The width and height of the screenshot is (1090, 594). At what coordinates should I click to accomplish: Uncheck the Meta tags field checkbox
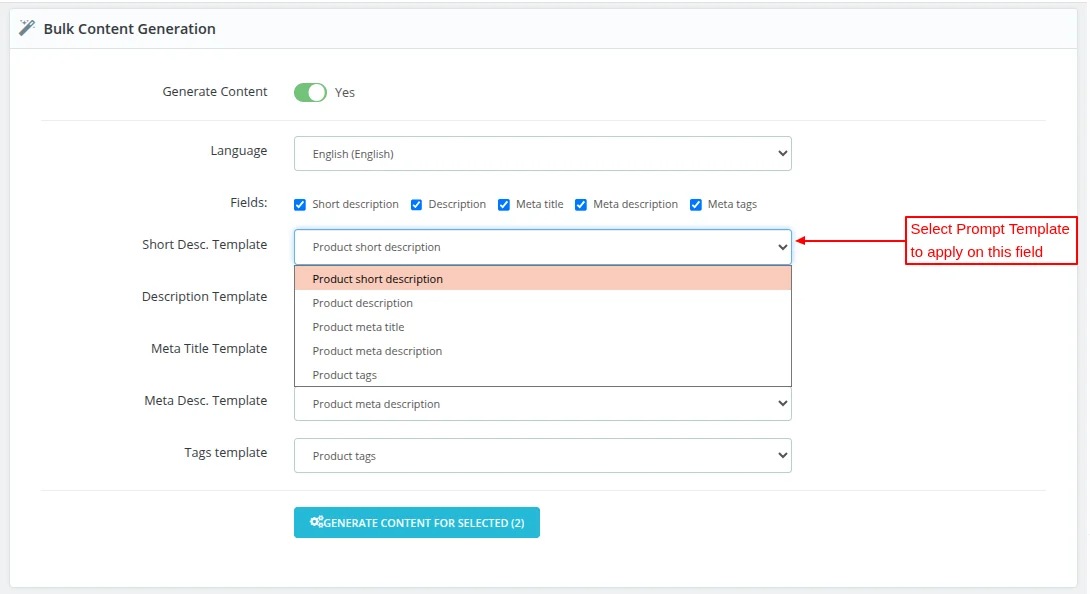(x=695, y=204)
